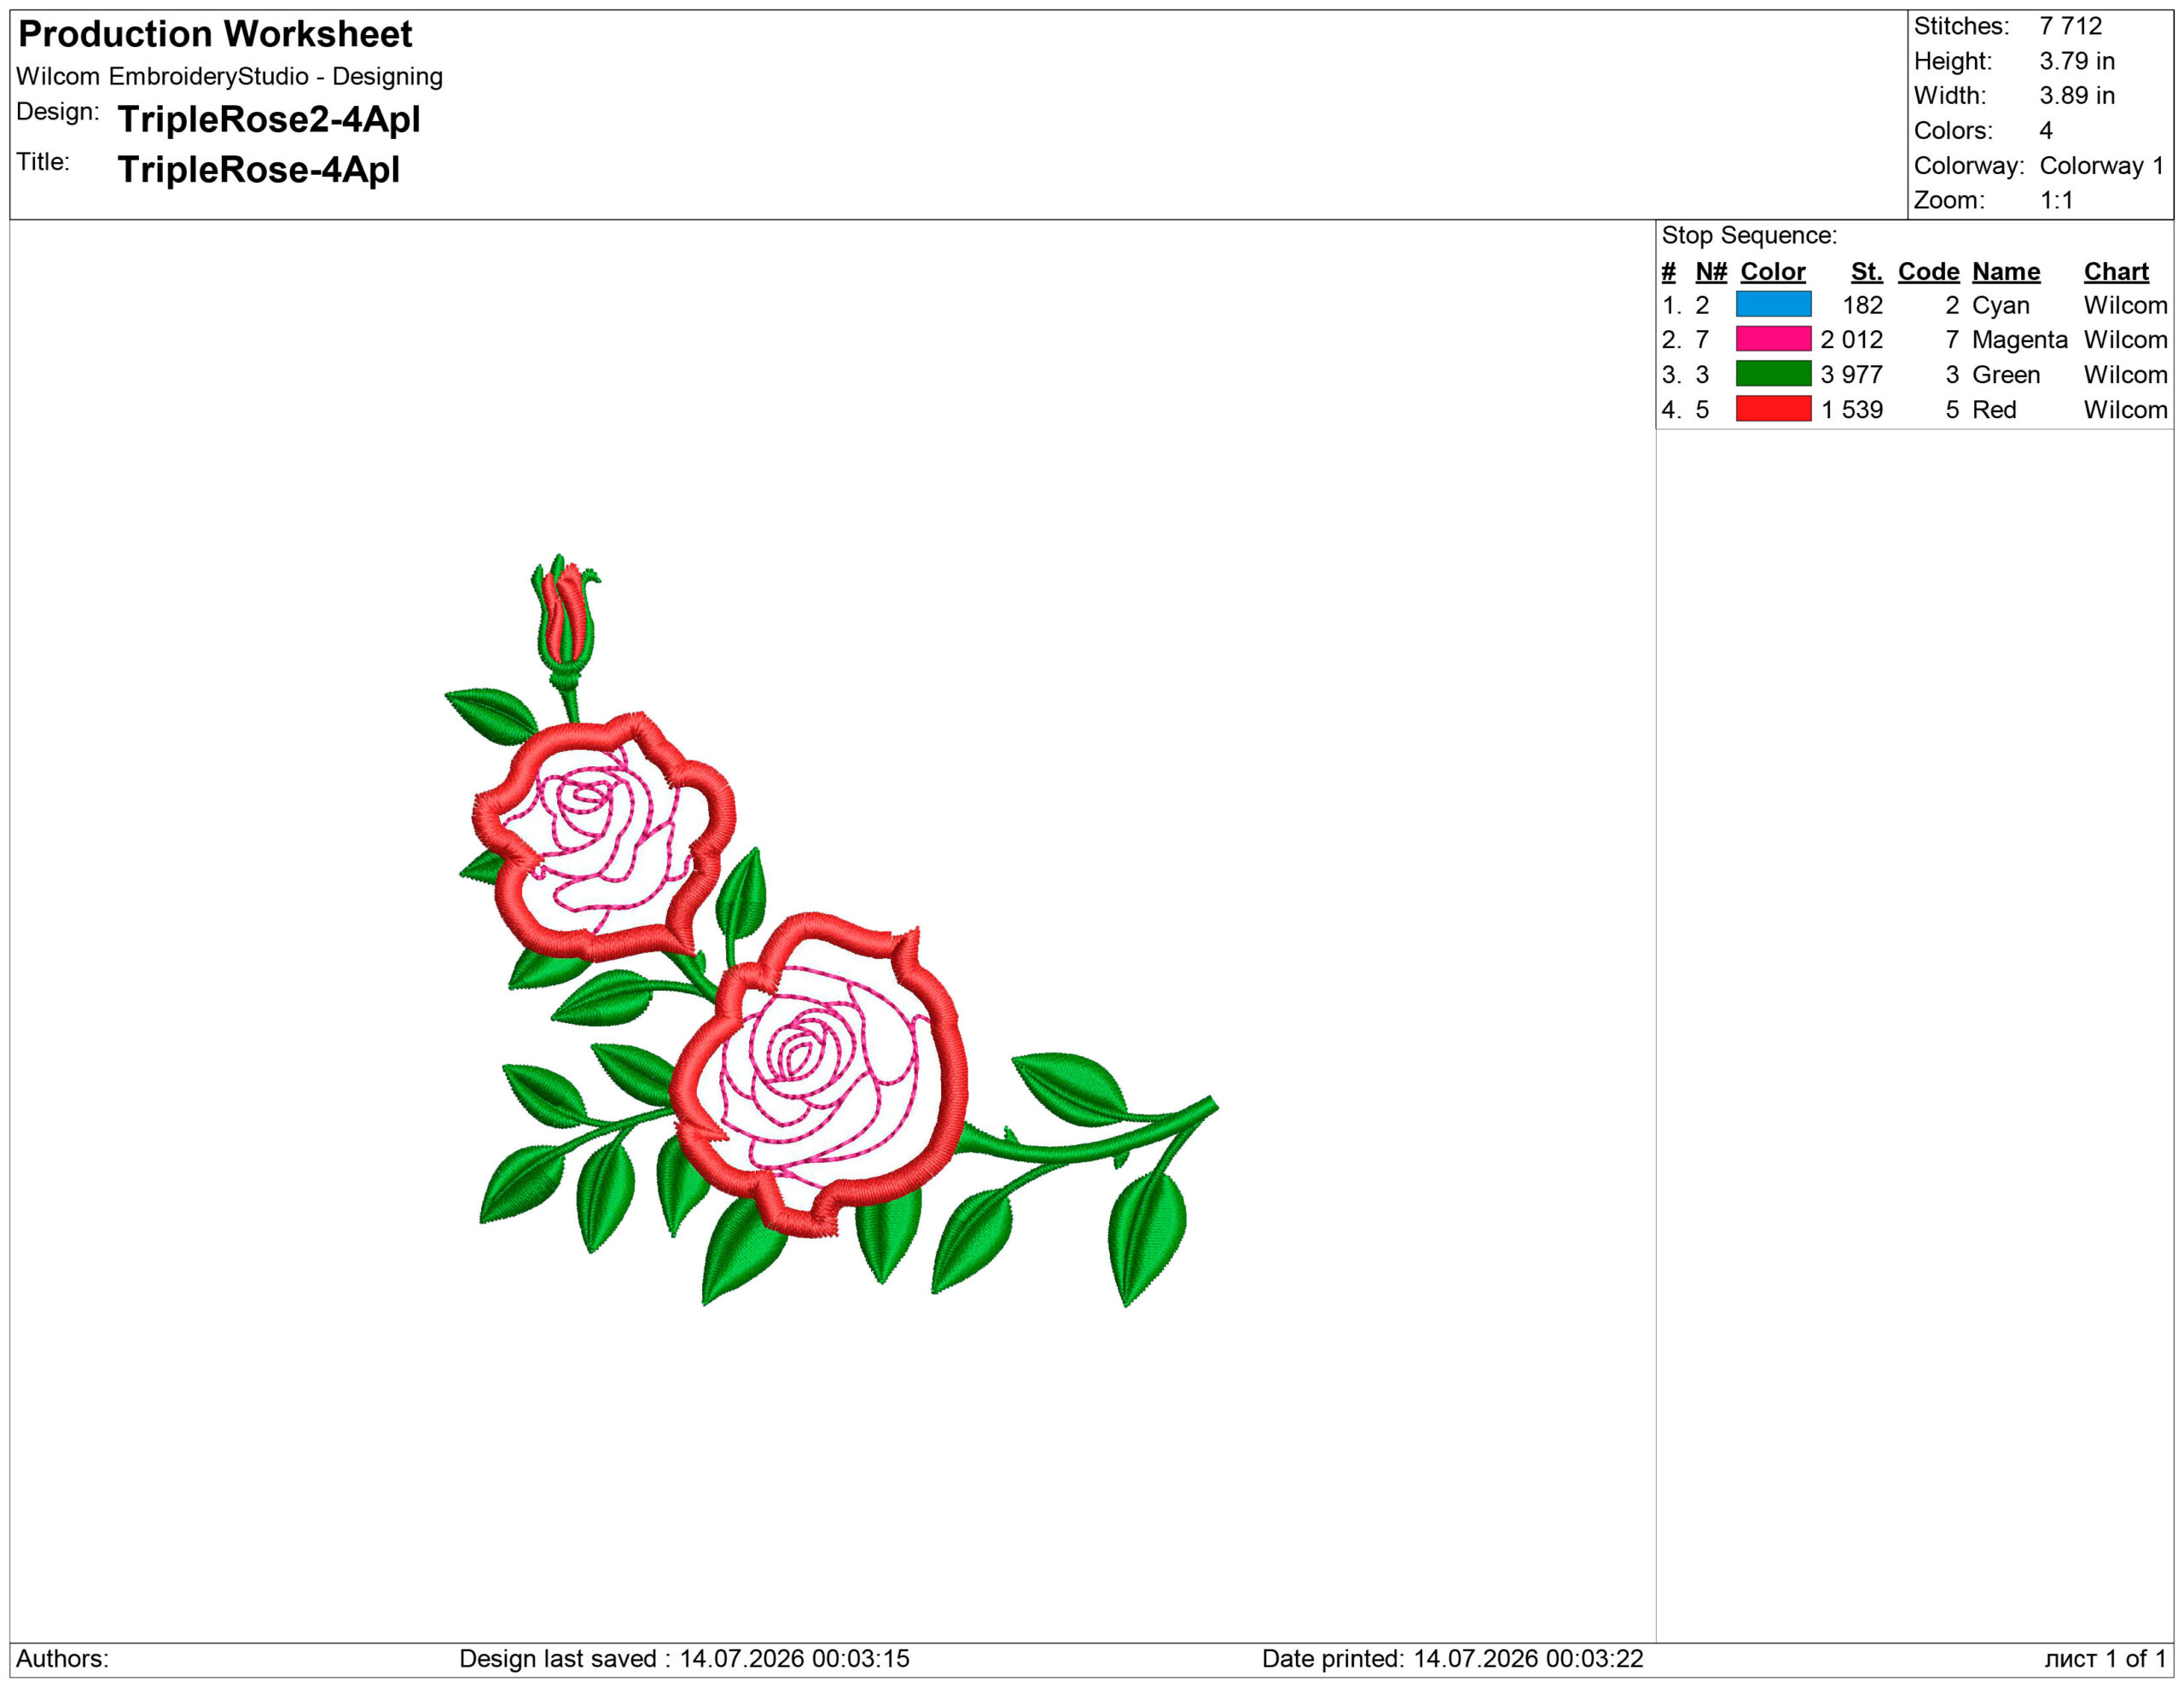Click "Wilcom" chart in Red row
2184x1681 pixels.
[2125, 410]
